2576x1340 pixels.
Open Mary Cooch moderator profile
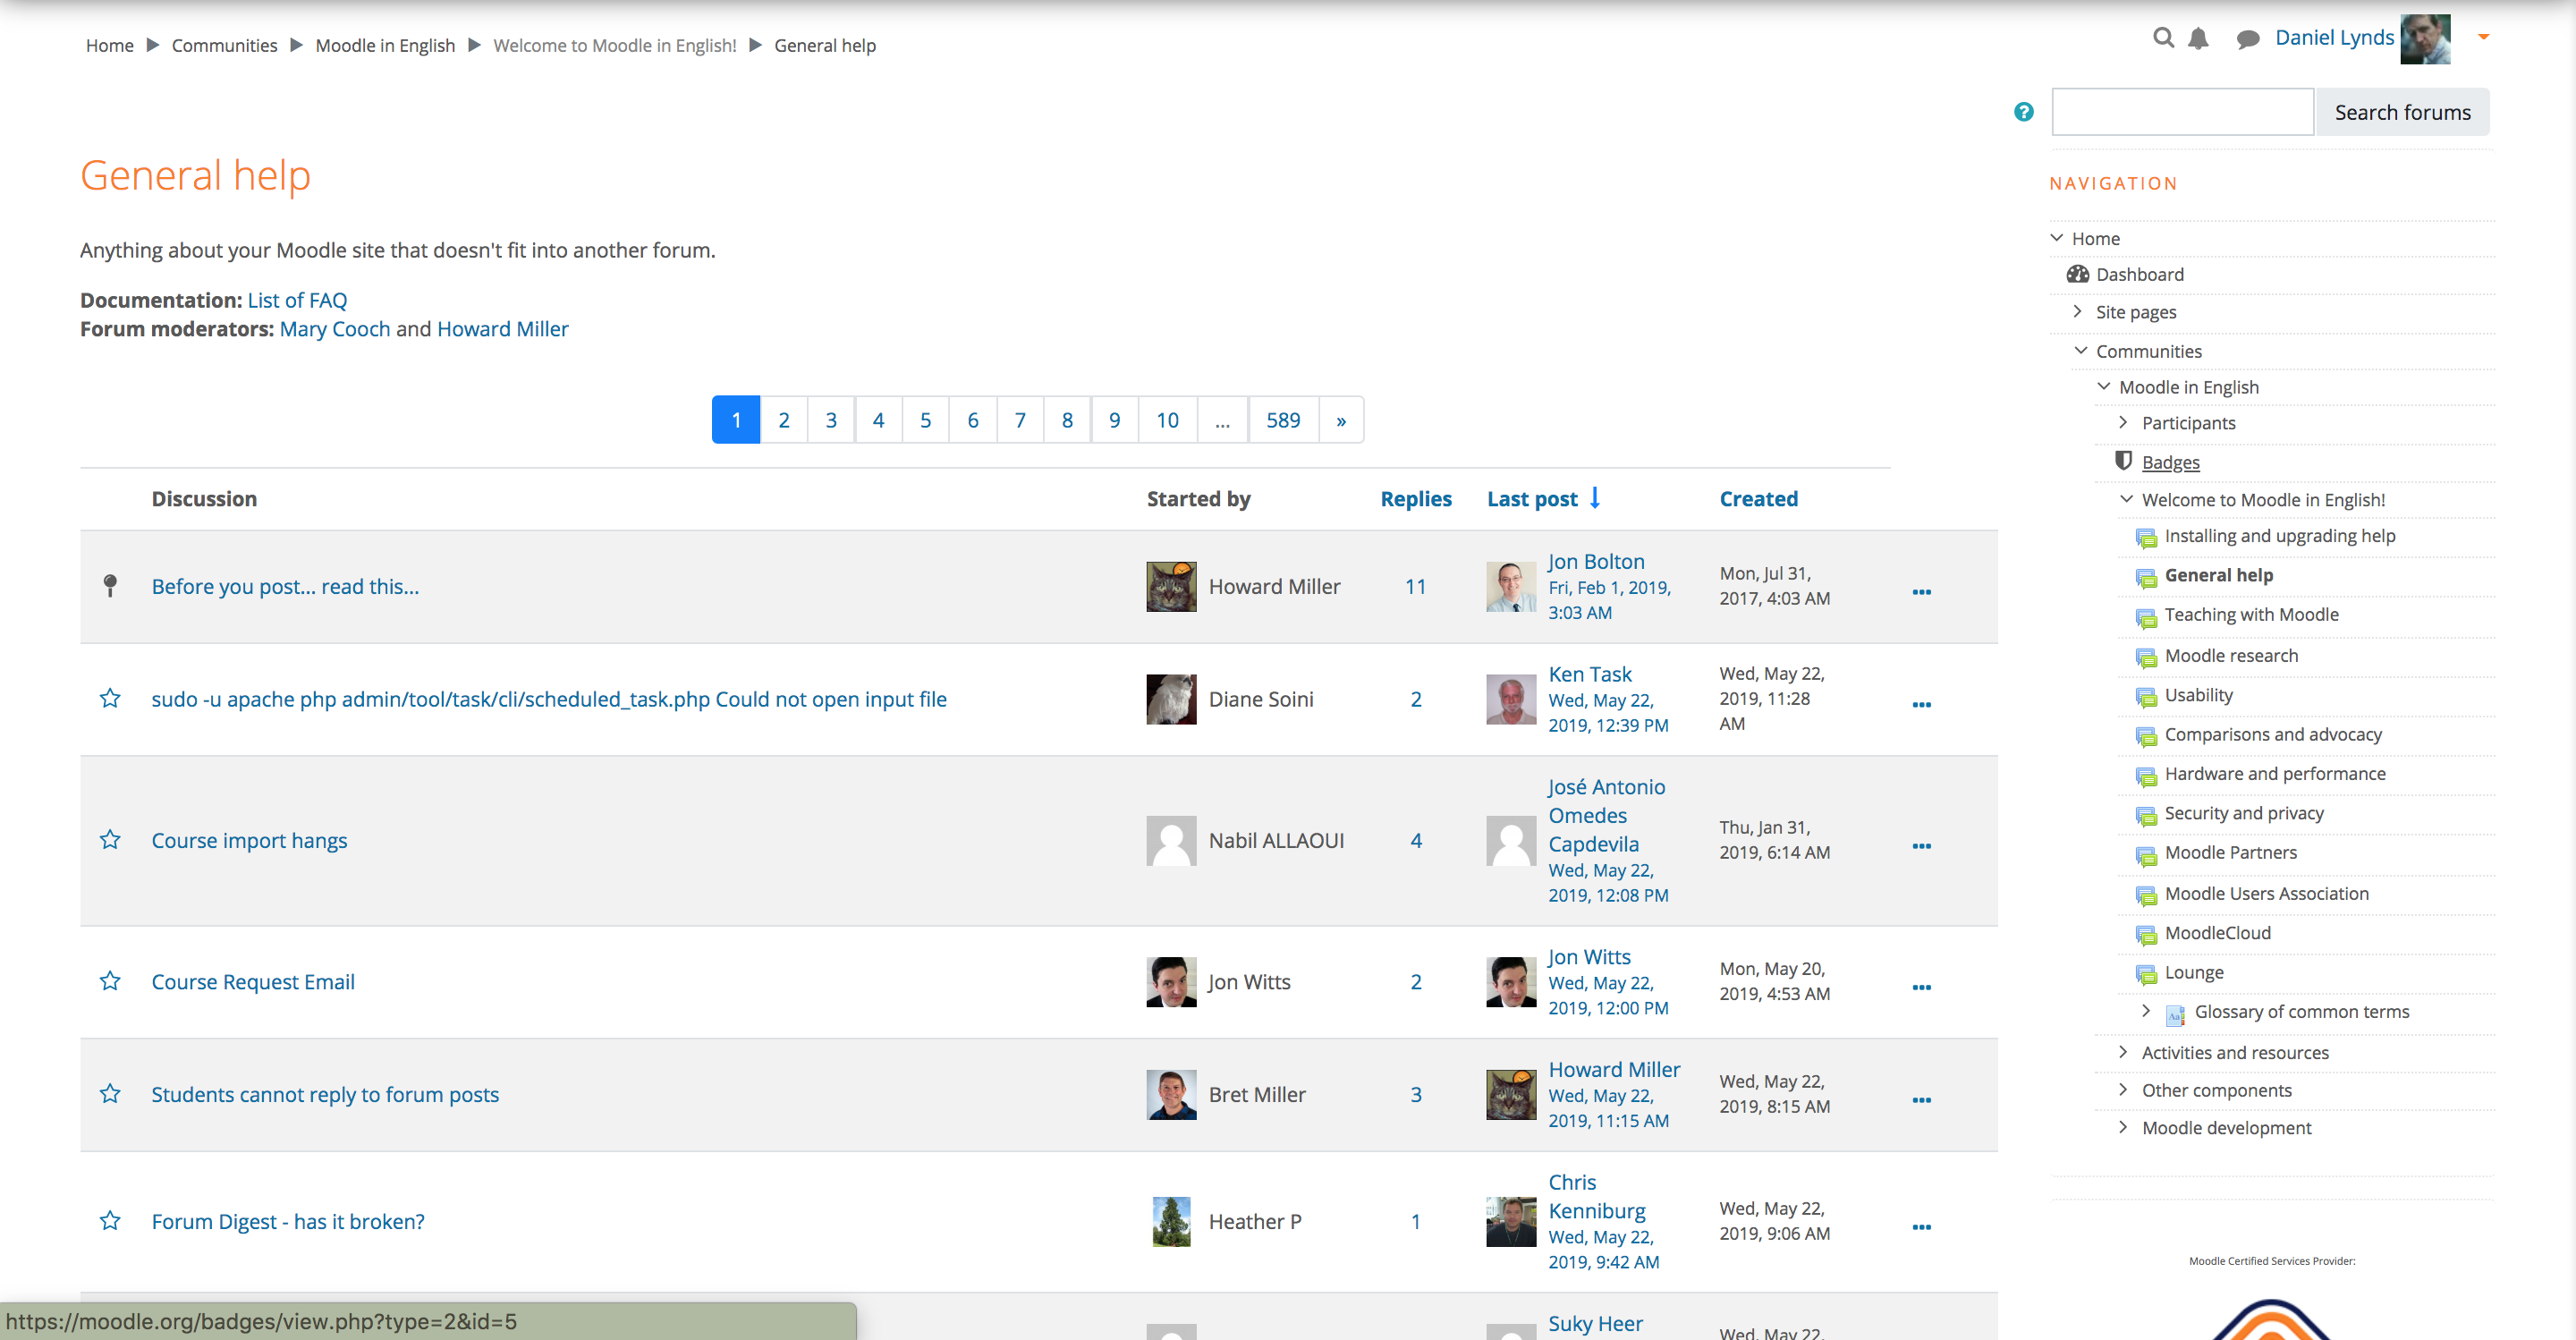pos(335,329)
